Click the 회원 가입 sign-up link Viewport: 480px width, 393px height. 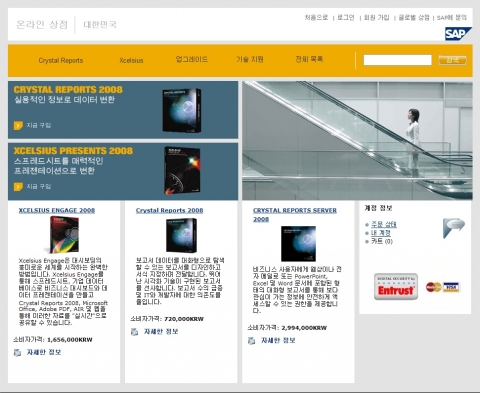tap(376, 17)
